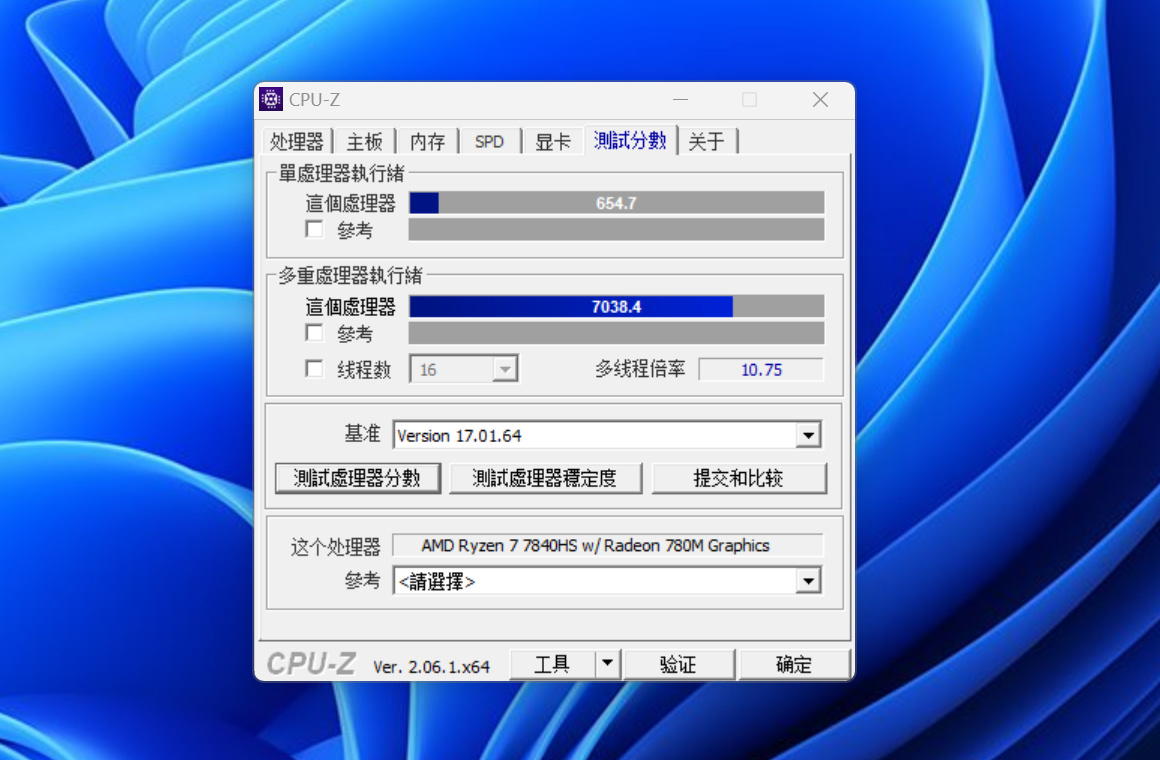
Task: Click the 工具 button
Action: coord(553,664)
